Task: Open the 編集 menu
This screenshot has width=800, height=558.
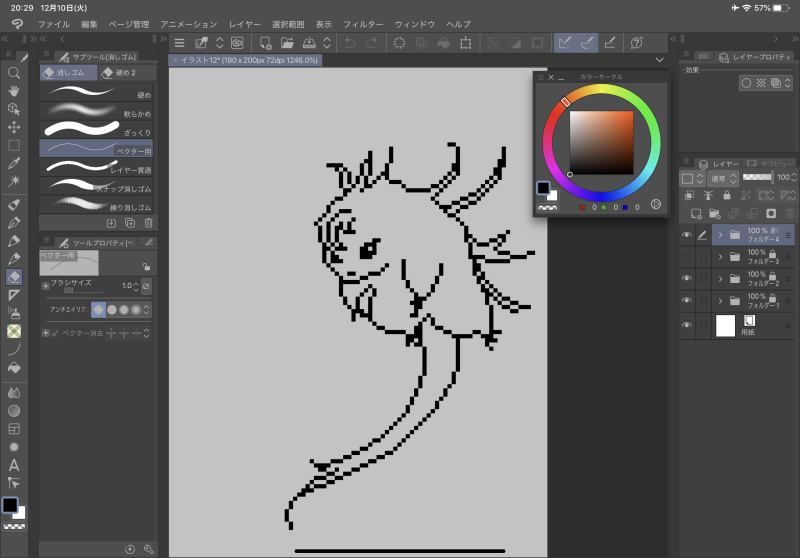Action: coord(89,24)
